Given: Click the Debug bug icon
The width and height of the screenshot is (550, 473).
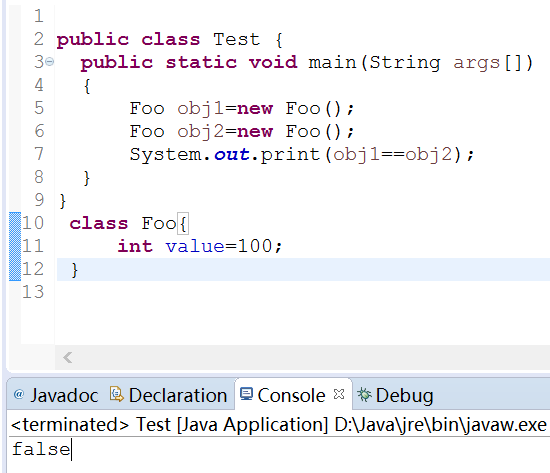Looking at the screenshot, I should click(364, 395).
